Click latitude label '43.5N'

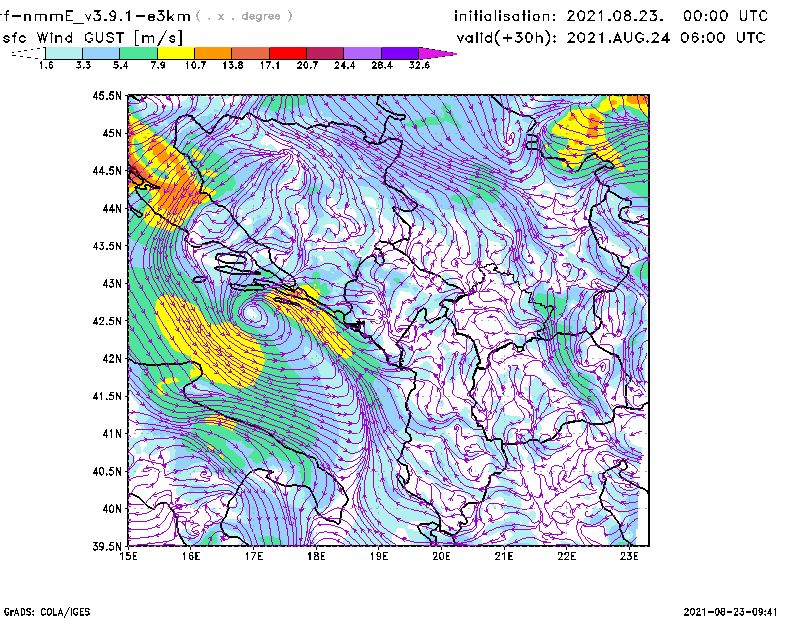pos(107,245)
